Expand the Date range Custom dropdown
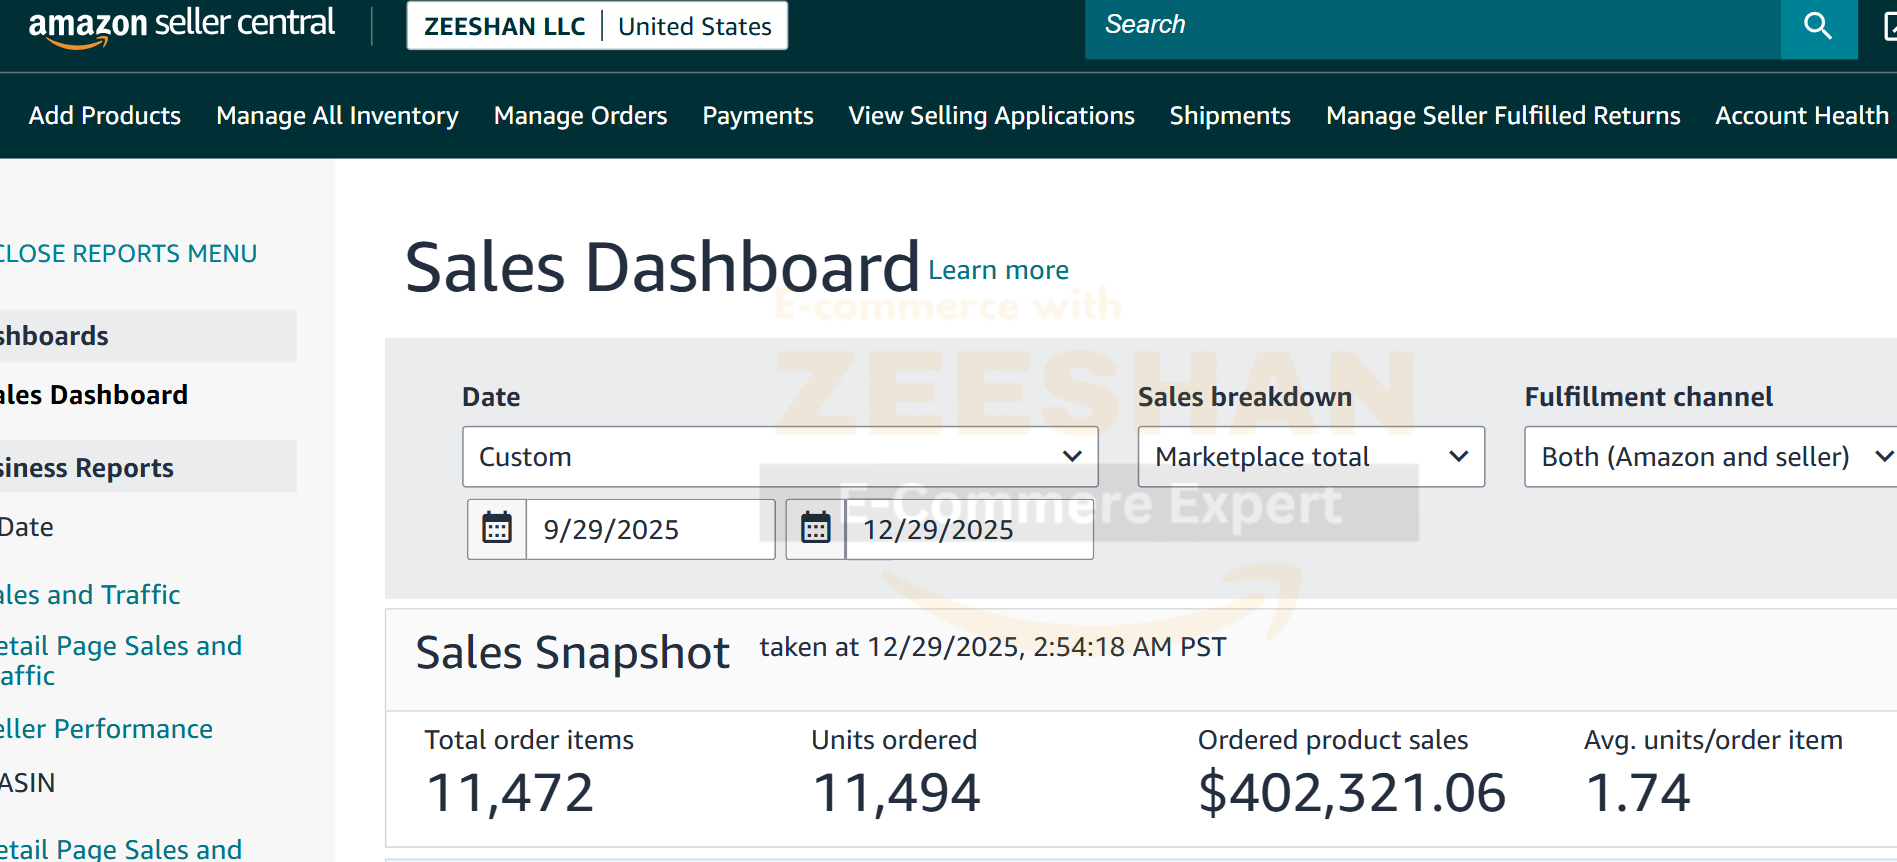The height and width of the screenshot is (862, 1897). coord(779,457)
